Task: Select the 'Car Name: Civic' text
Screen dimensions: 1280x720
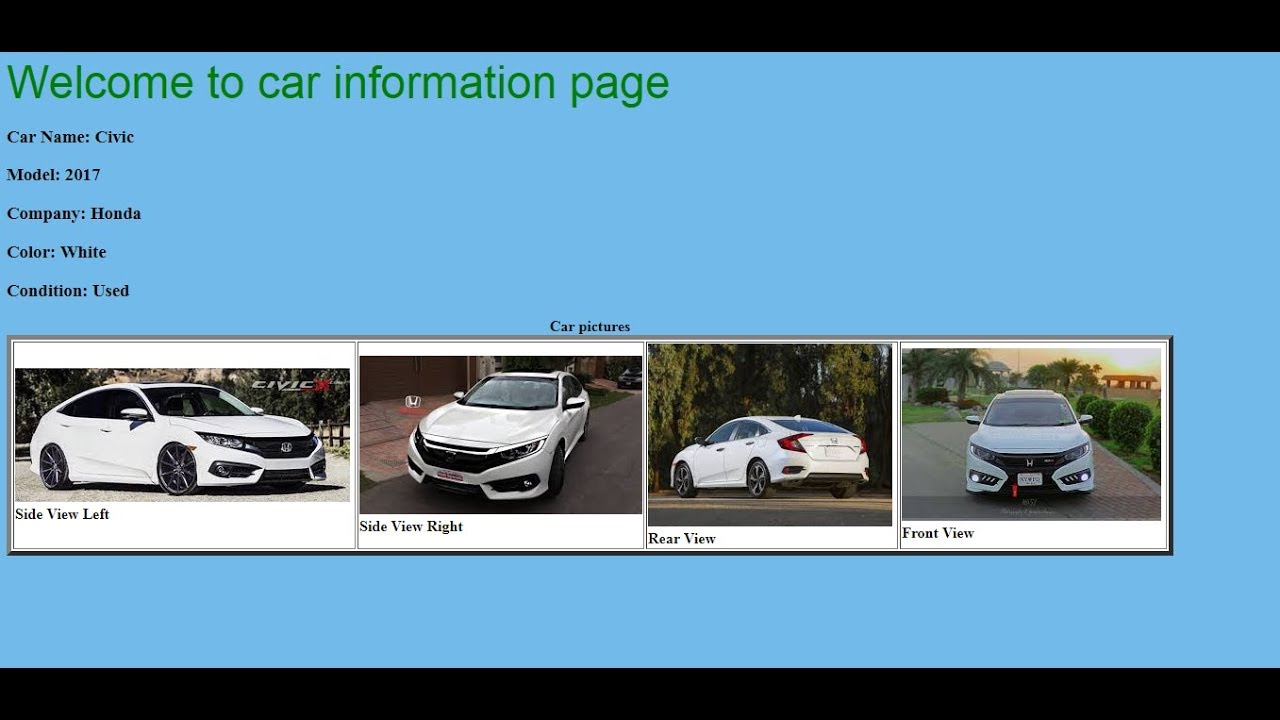Action: pyautogui.click(x=70, y=137)
